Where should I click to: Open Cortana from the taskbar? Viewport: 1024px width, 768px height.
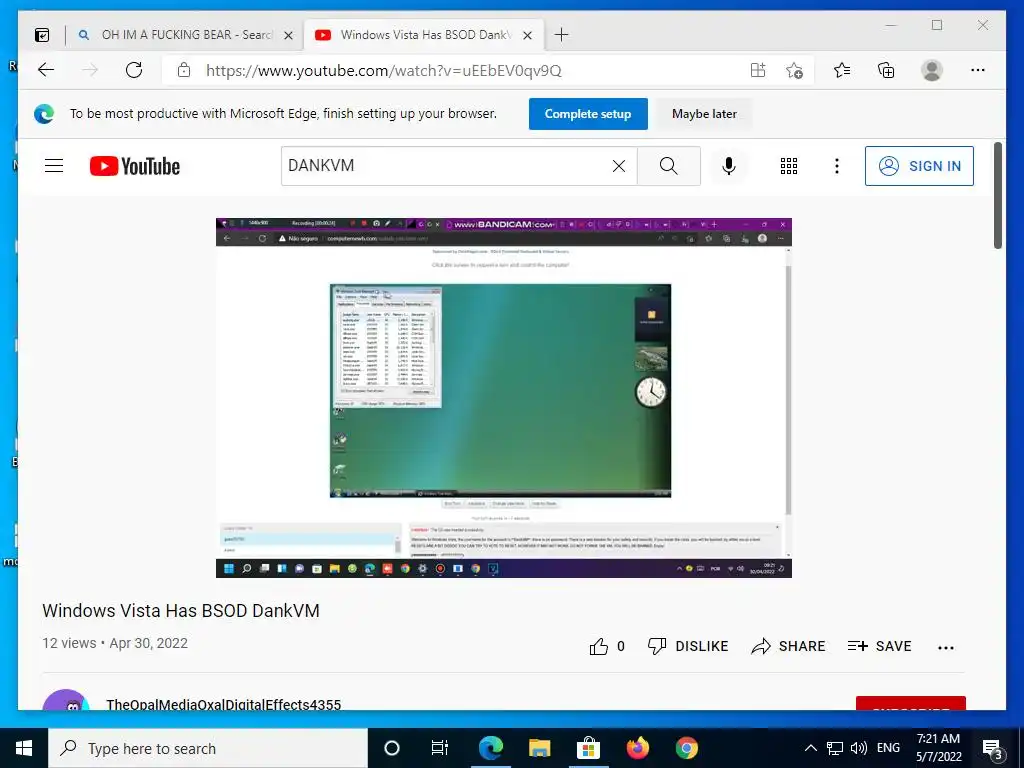[x=392, y=748]
